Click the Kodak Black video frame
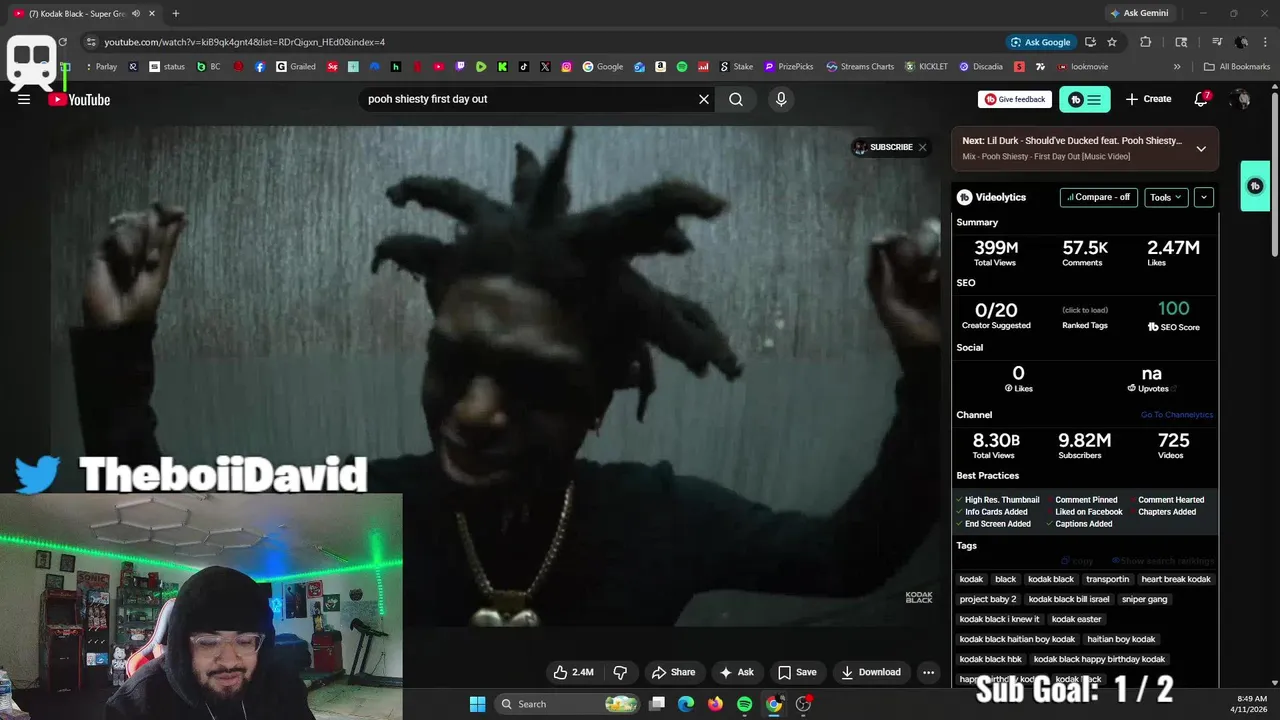1280x720 pixels. (x=496, y=376)
